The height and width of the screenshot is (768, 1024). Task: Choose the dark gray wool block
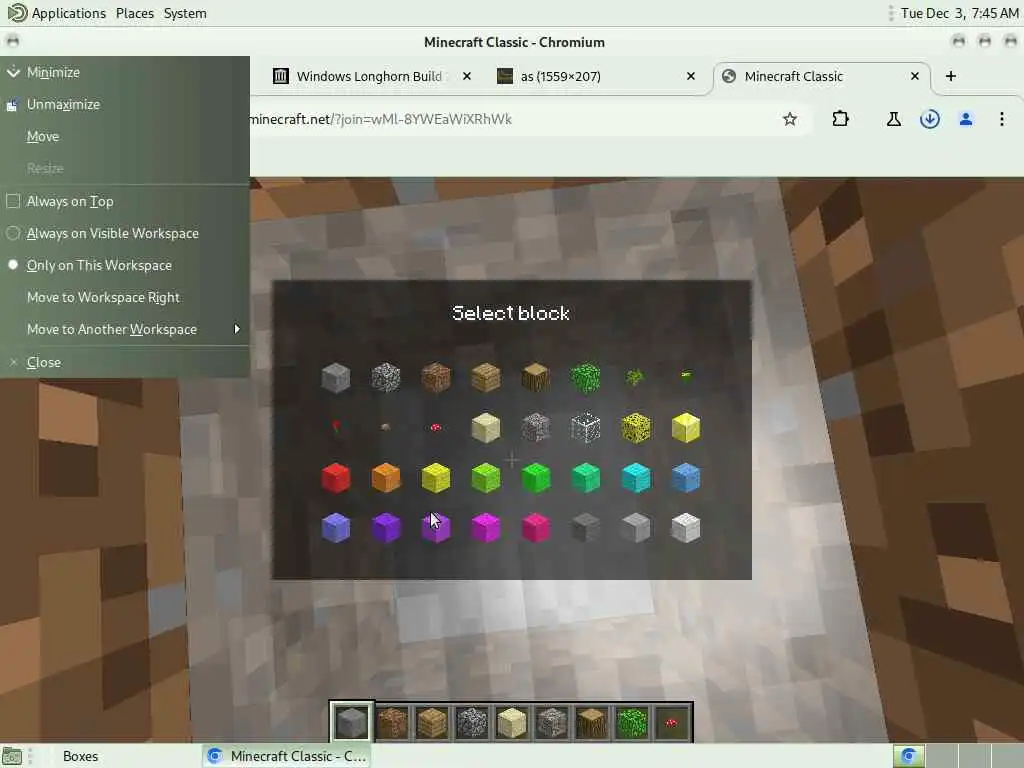tap(585, 528)
